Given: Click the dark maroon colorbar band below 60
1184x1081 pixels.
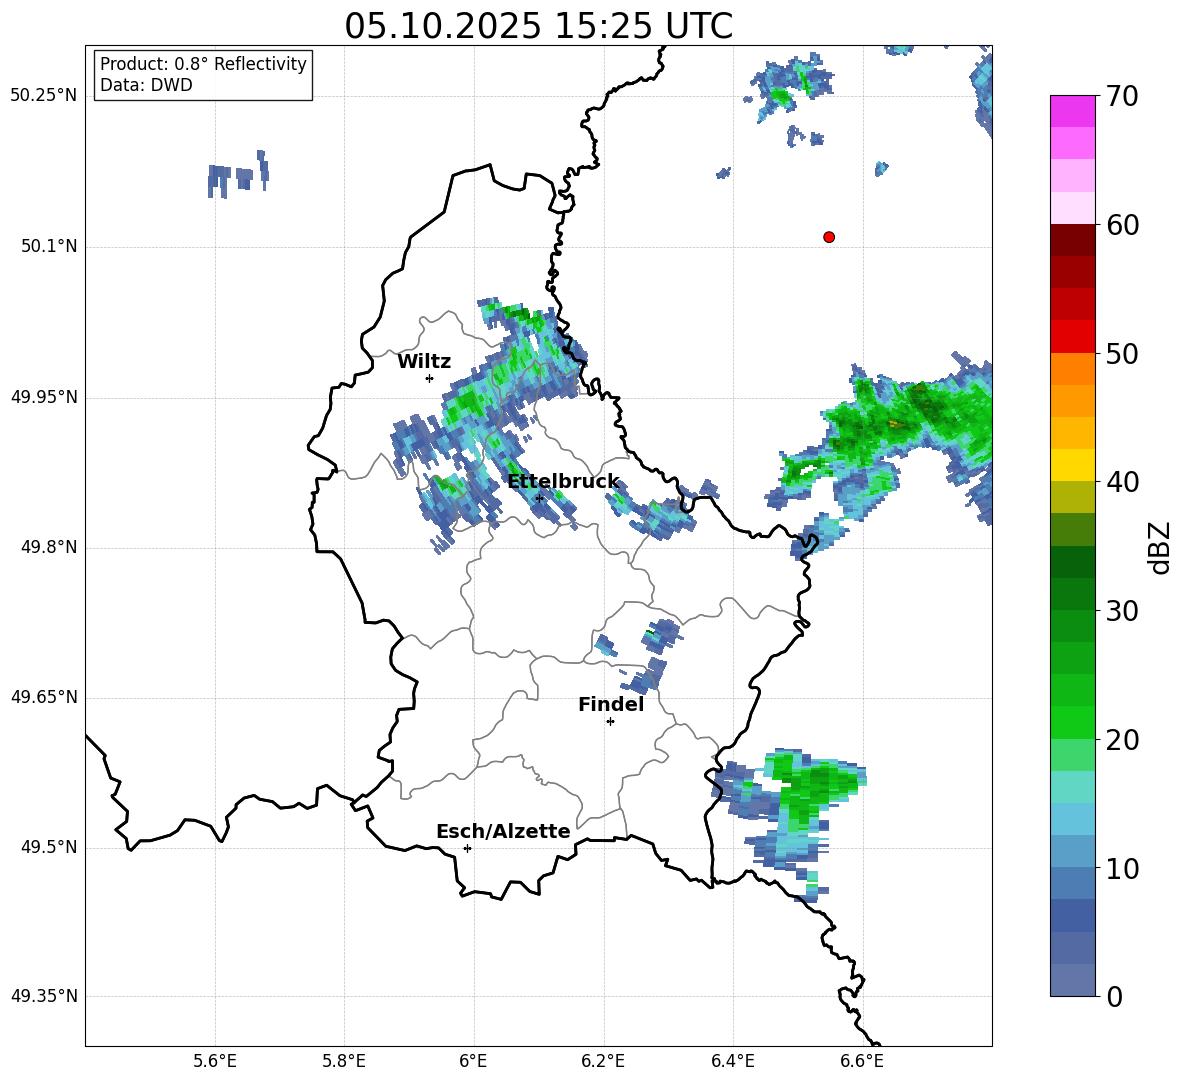Looking at the screenshot, I should [1072, 240].
